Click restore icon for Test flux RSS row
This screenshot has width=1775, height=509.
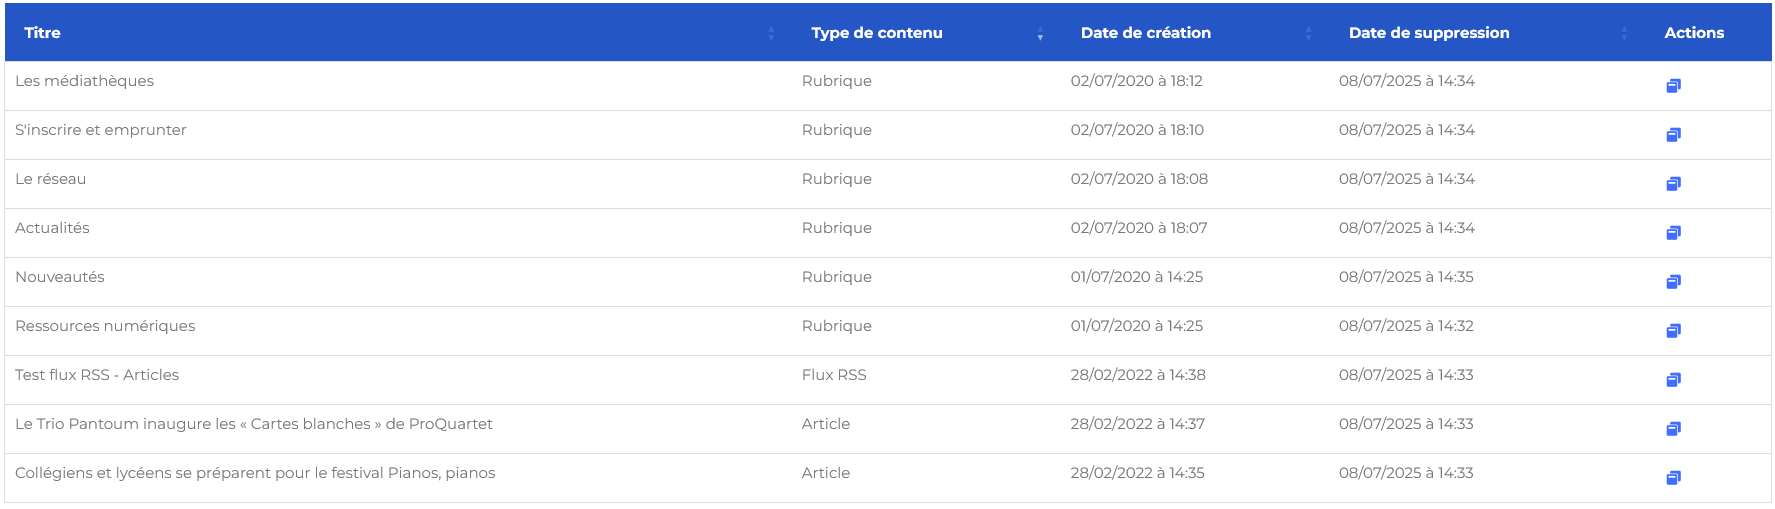click(x=1673, y=380)
